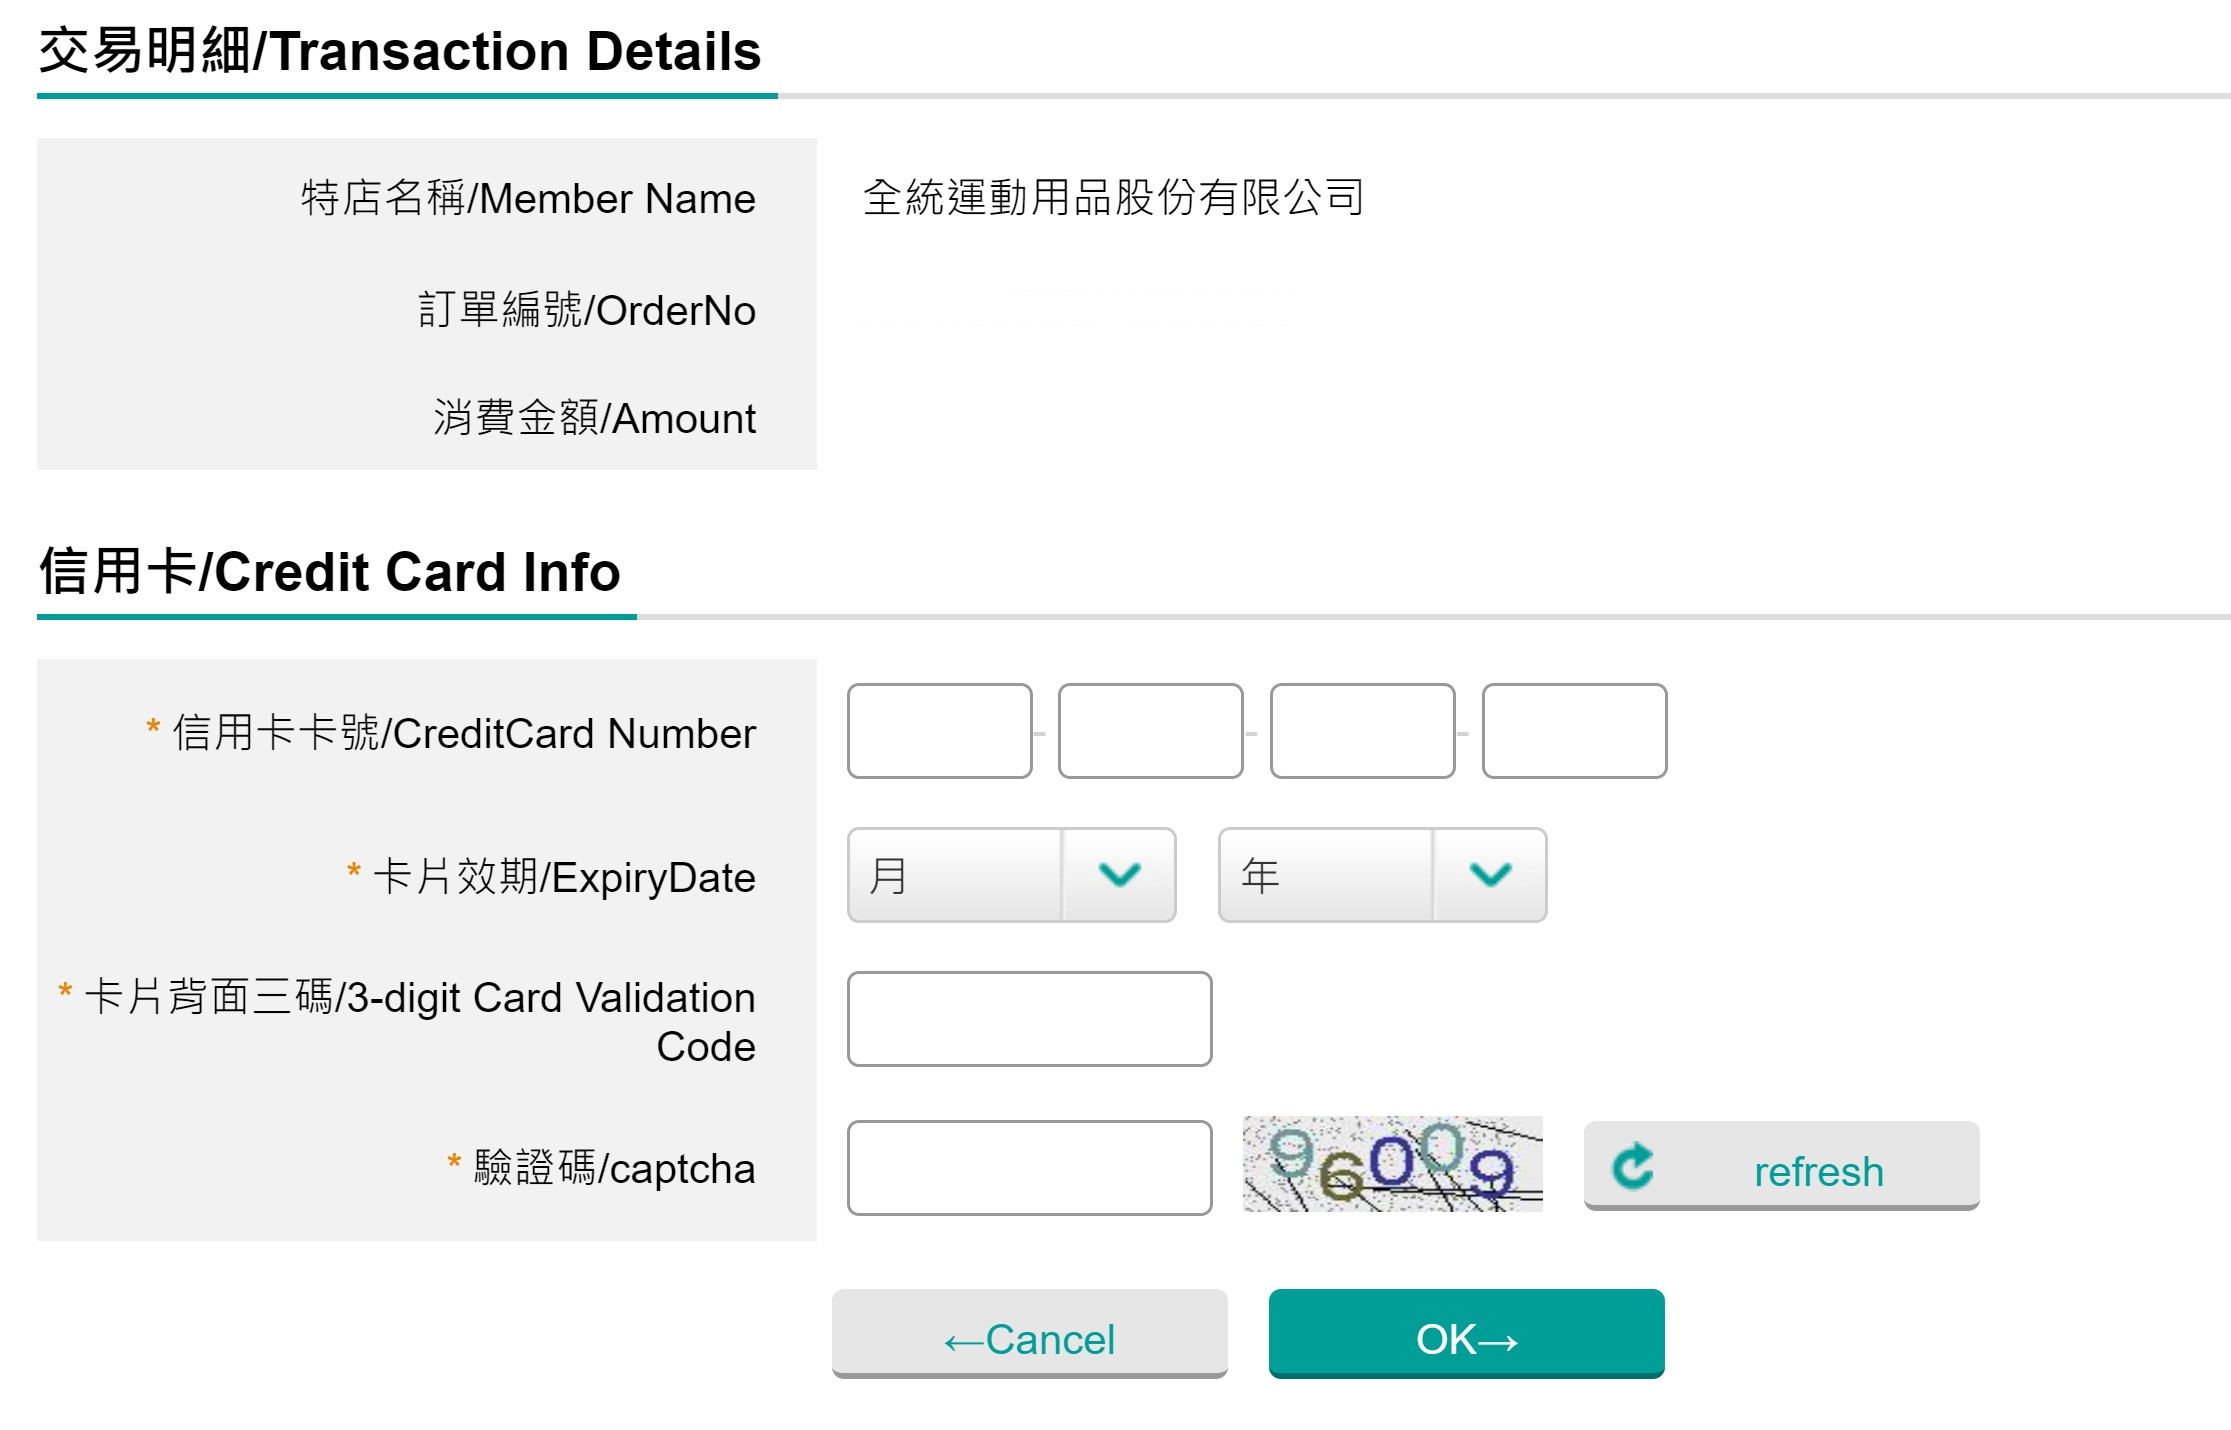2231x1430 pixels.
Task: Focus the fourth credit card number box
Action: point(1574,731)
